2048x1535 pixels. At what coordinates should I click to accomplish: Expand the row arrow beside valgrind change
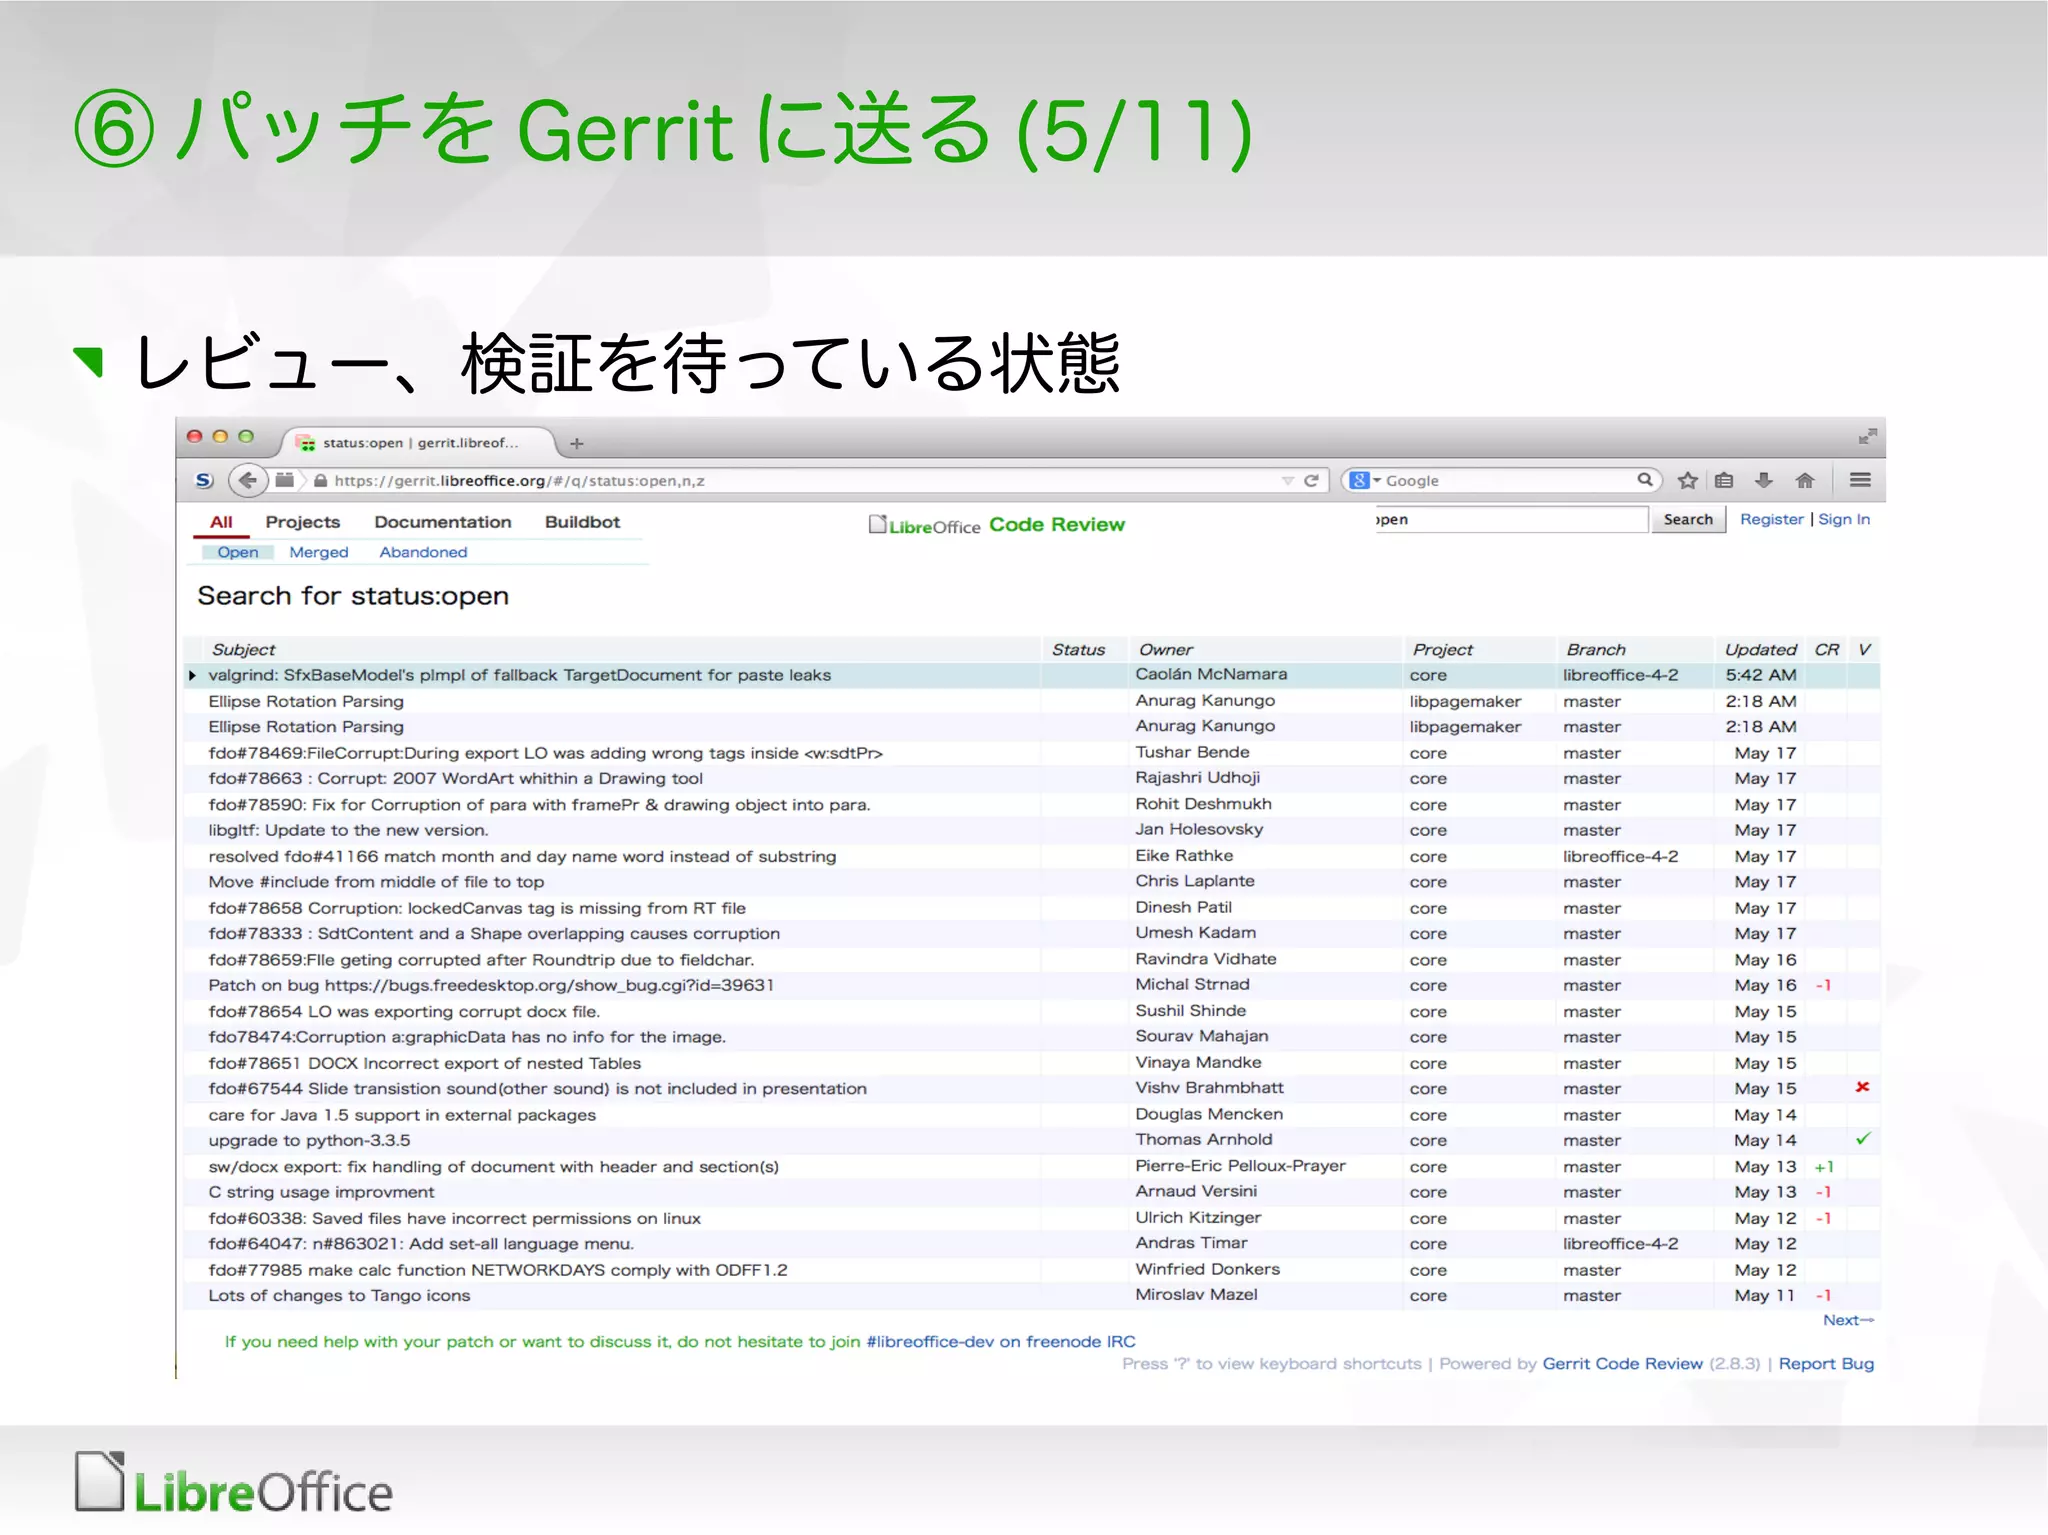point(192,676)
